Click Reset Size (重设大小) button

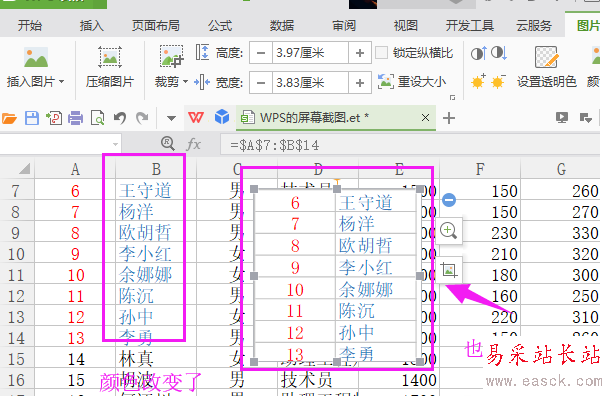(x=412, y=82)
